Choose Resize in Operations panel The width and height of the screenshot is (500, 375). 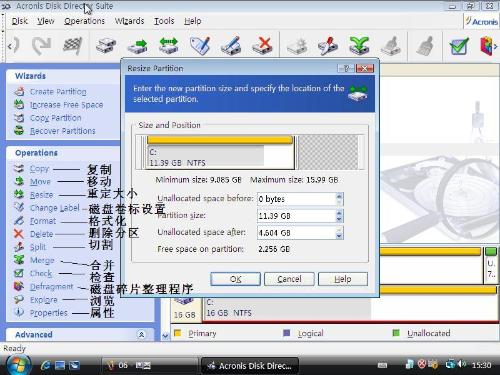click(41, 195)
